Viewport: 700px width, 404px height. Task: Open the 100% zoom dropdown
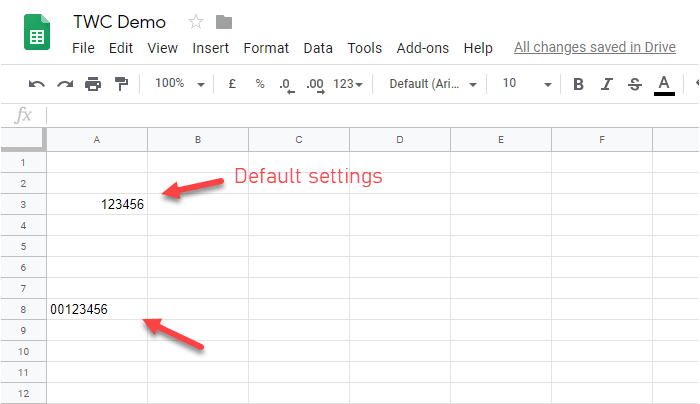tap(179, 83)
